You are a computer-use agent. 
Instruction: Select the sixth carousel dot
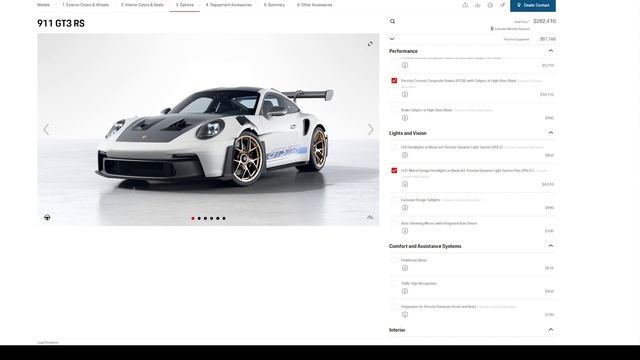click(x=224, y=218)
